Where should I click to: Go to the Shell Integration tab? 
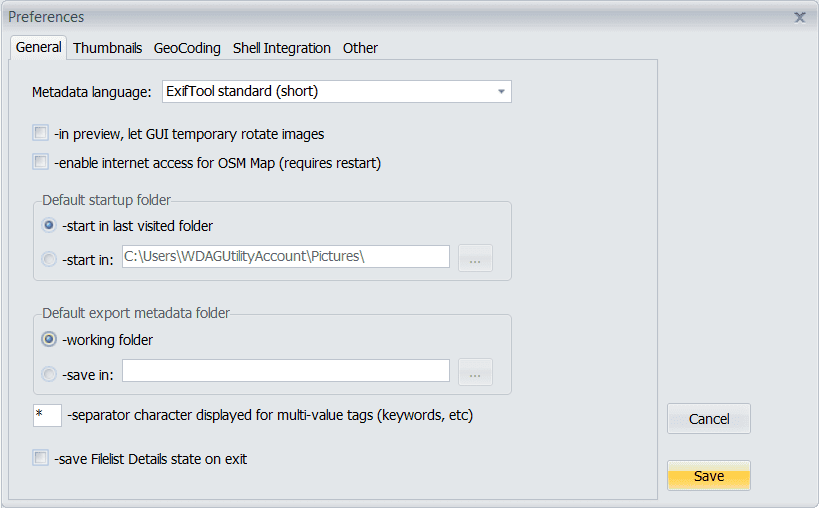[x=282, y=48]
